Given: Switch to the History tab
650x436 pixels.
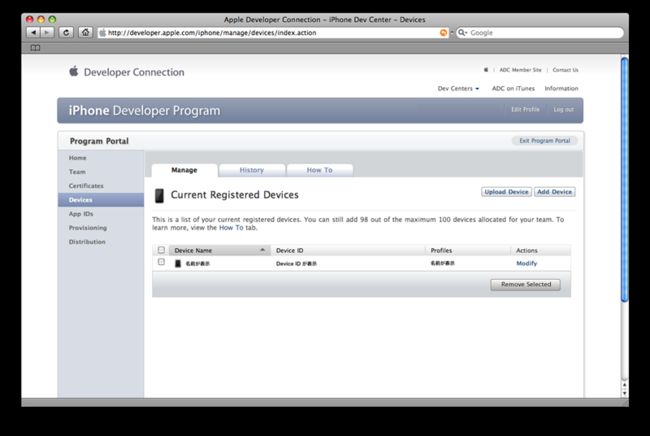Looking at the screenshot, I should (x=252, y=170).
